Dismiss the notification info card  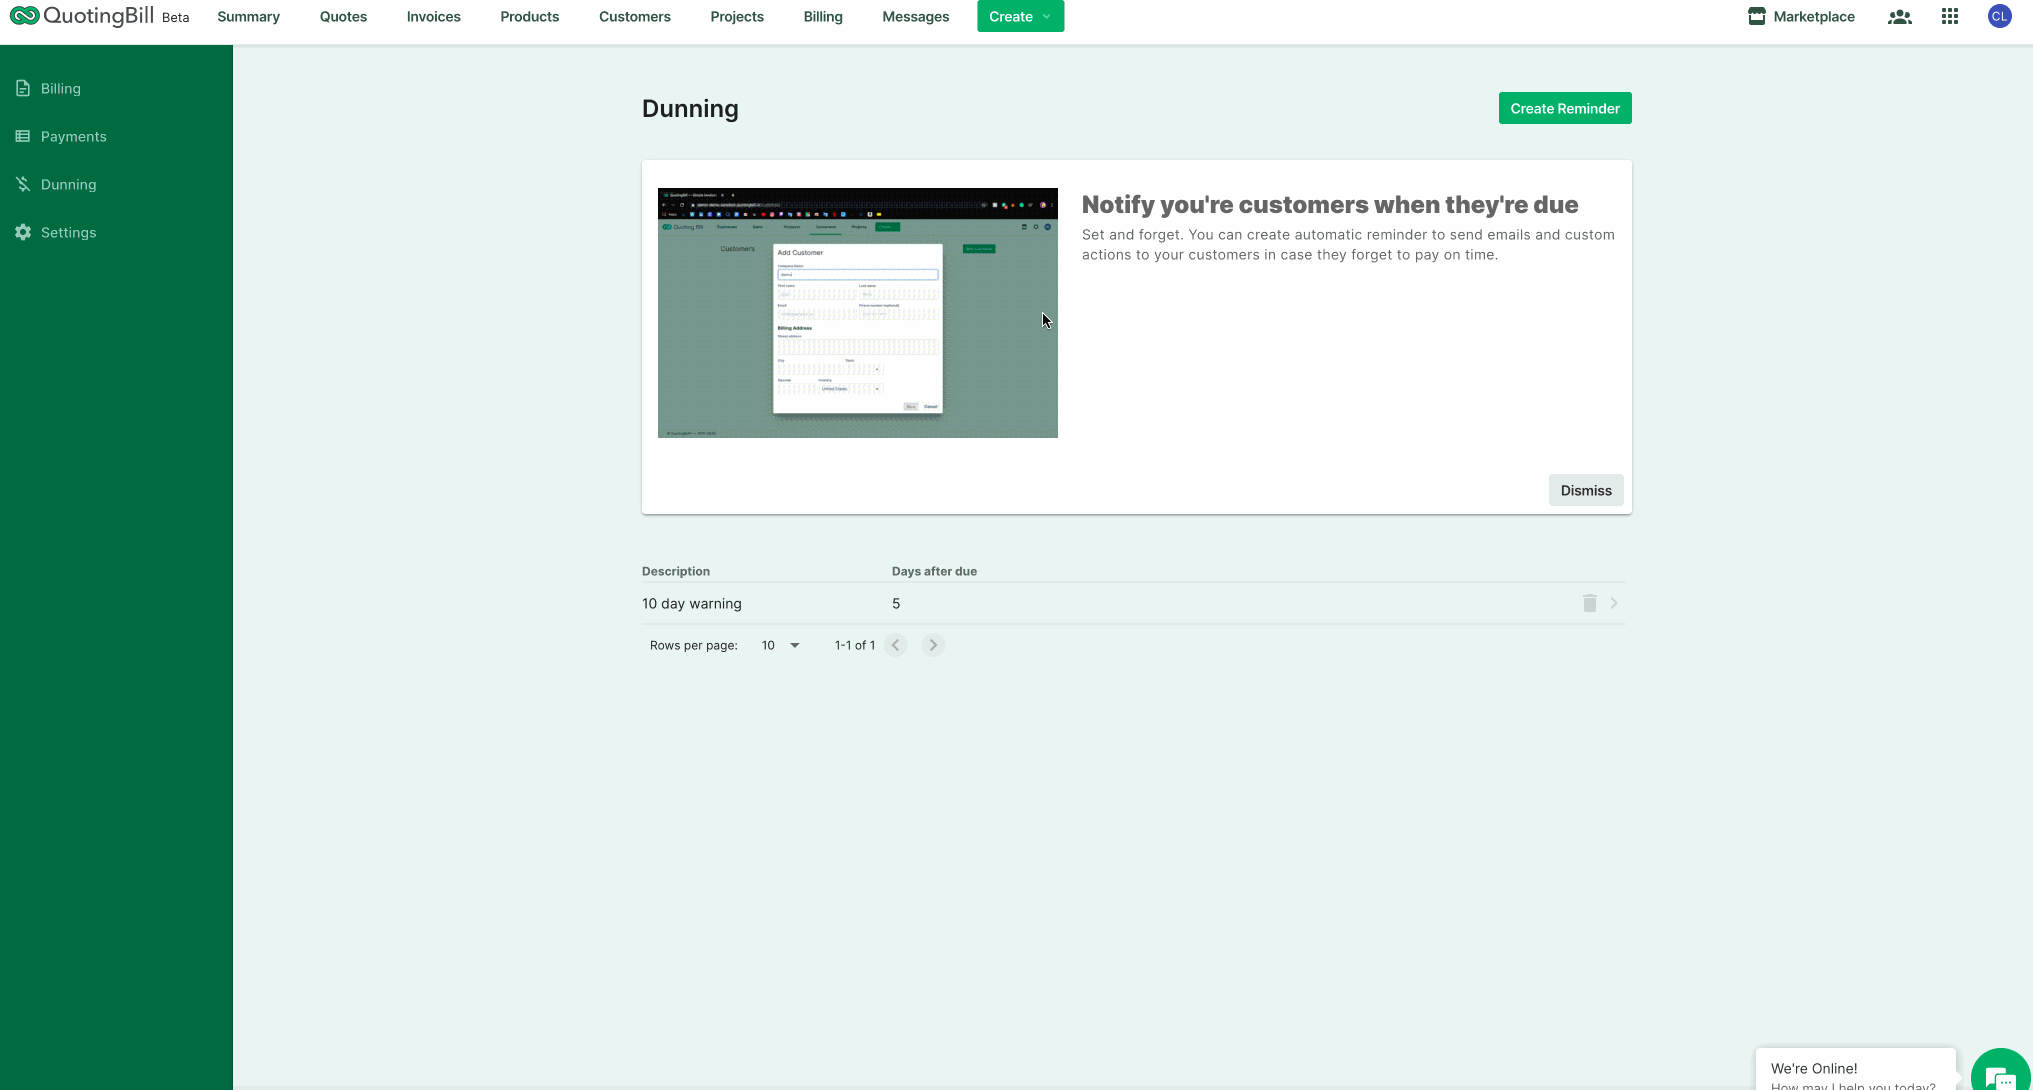(x=1585, y=490)
